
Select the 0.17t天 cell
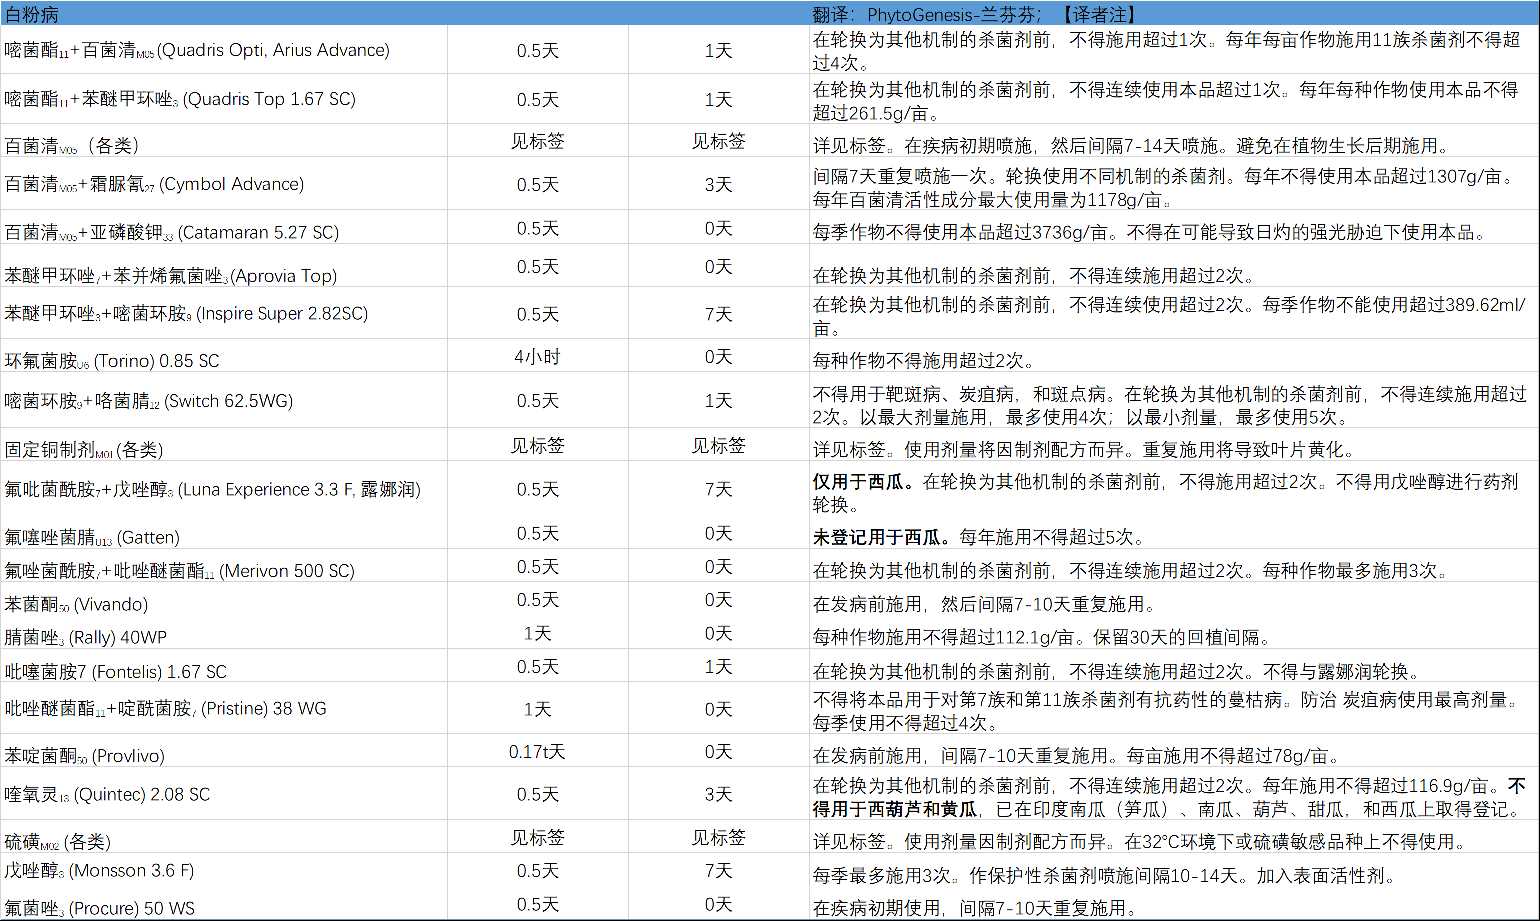click(x=538, y=752)
